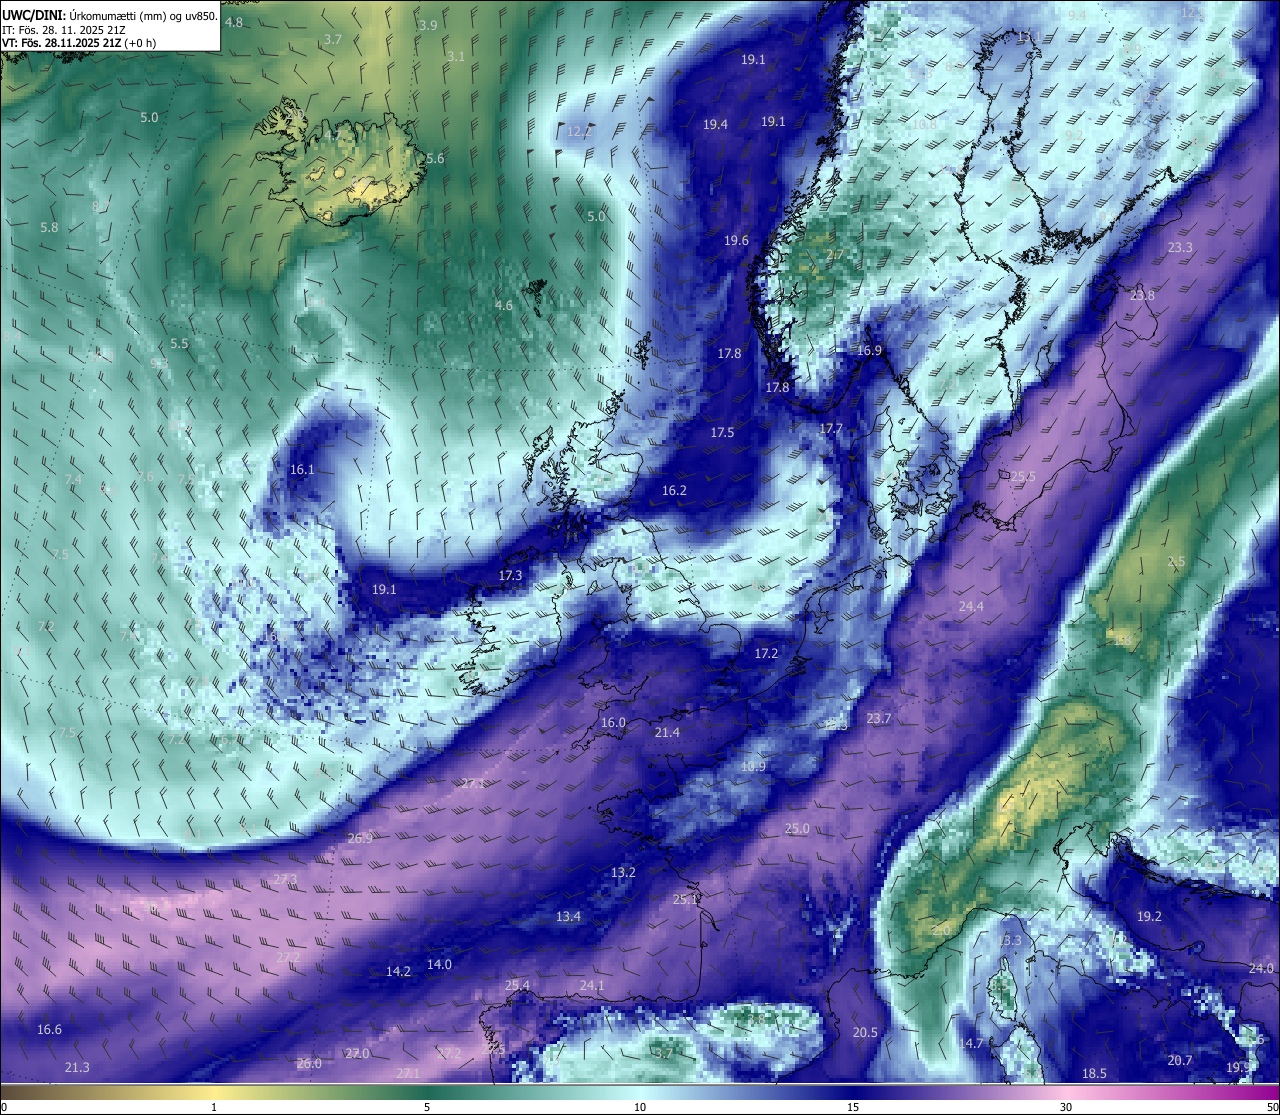Click the 16.2 value label

click(x=674, y=491)
